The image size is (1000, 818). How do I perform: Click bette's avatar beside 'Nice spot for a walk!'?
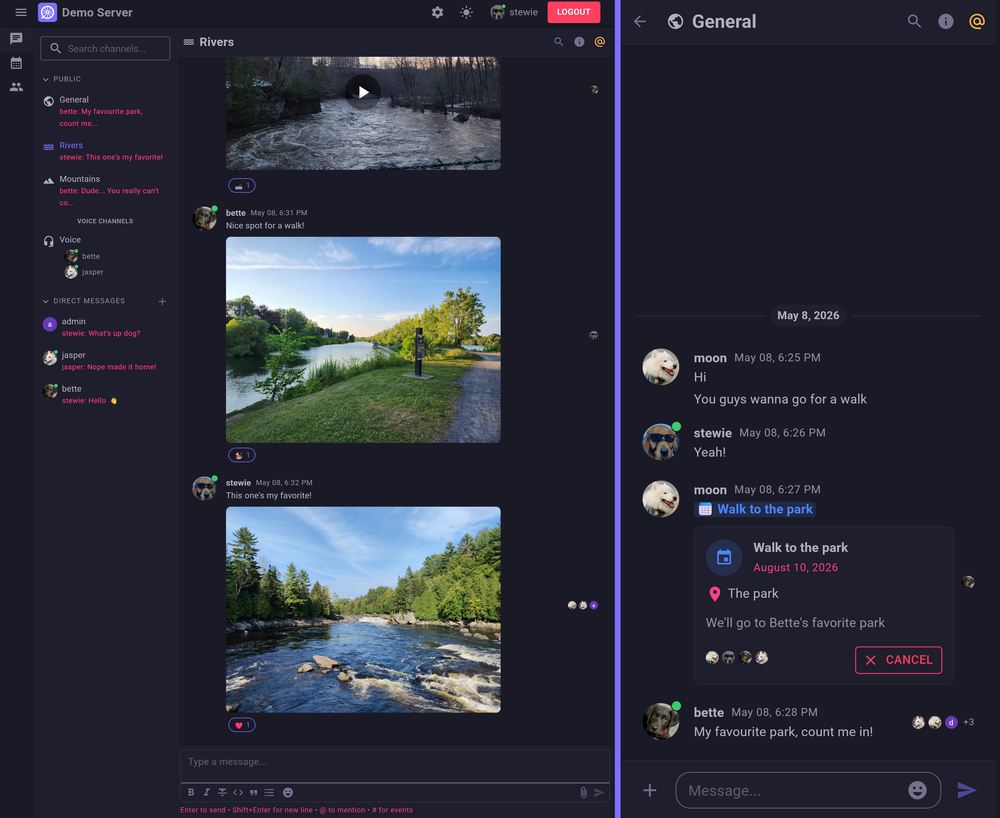pos(205,219)
